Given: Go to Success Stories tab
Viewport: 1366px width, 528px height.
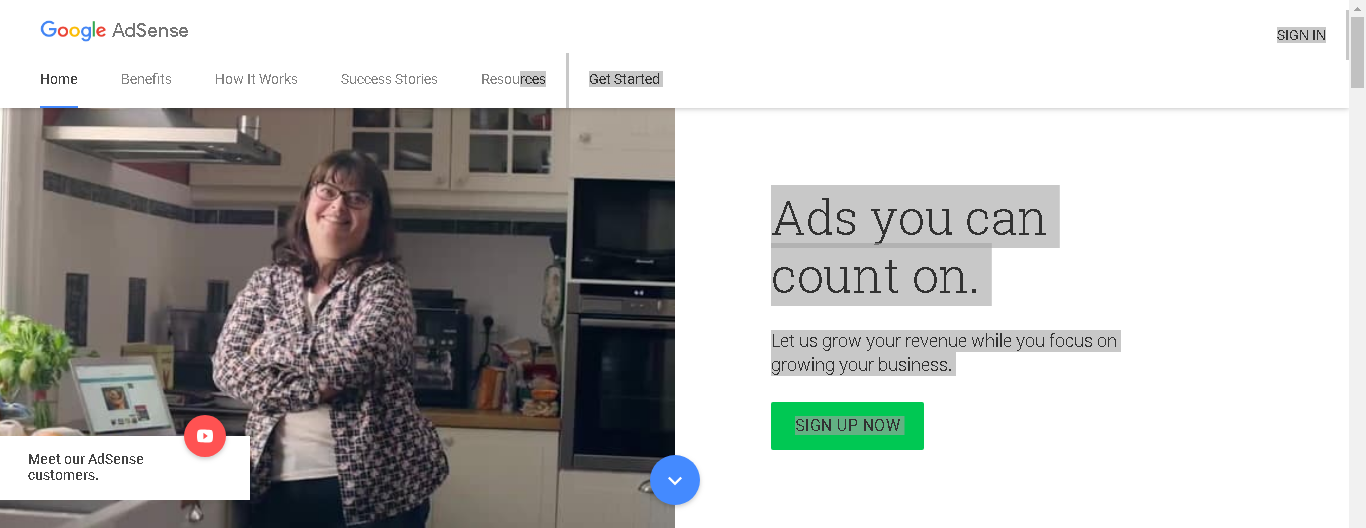Looking at the screenshot, I should (389, 79).
